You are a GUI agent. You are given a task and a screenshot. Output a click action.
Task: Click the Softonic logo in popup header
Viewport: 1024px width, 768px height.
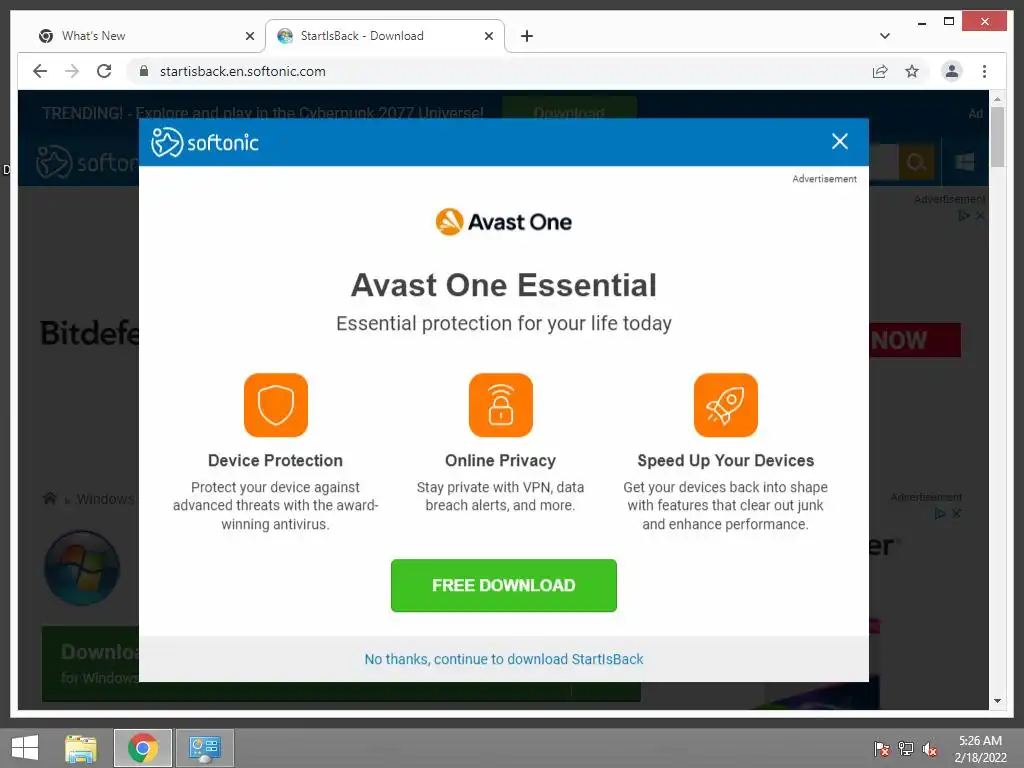[x=205, y=142]
